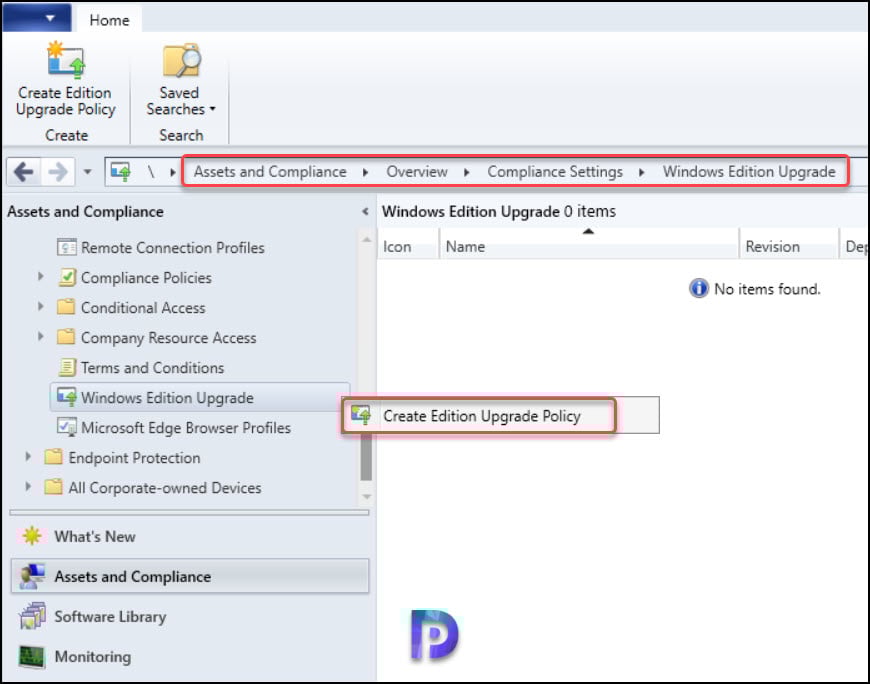
Task: Click the tree scrollbar thumb
Action: click(366, 456)
